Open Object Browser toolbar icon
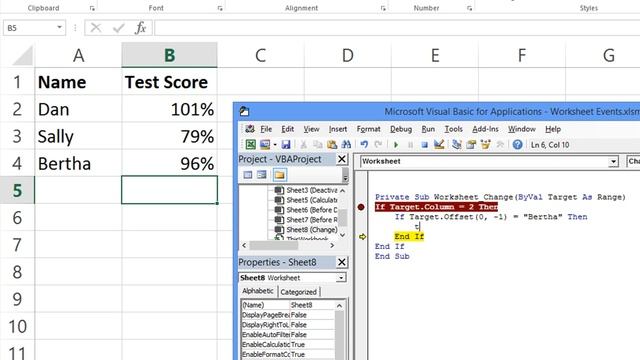The width and height of the screenshot is (640, 360). (x=485, y=144)
